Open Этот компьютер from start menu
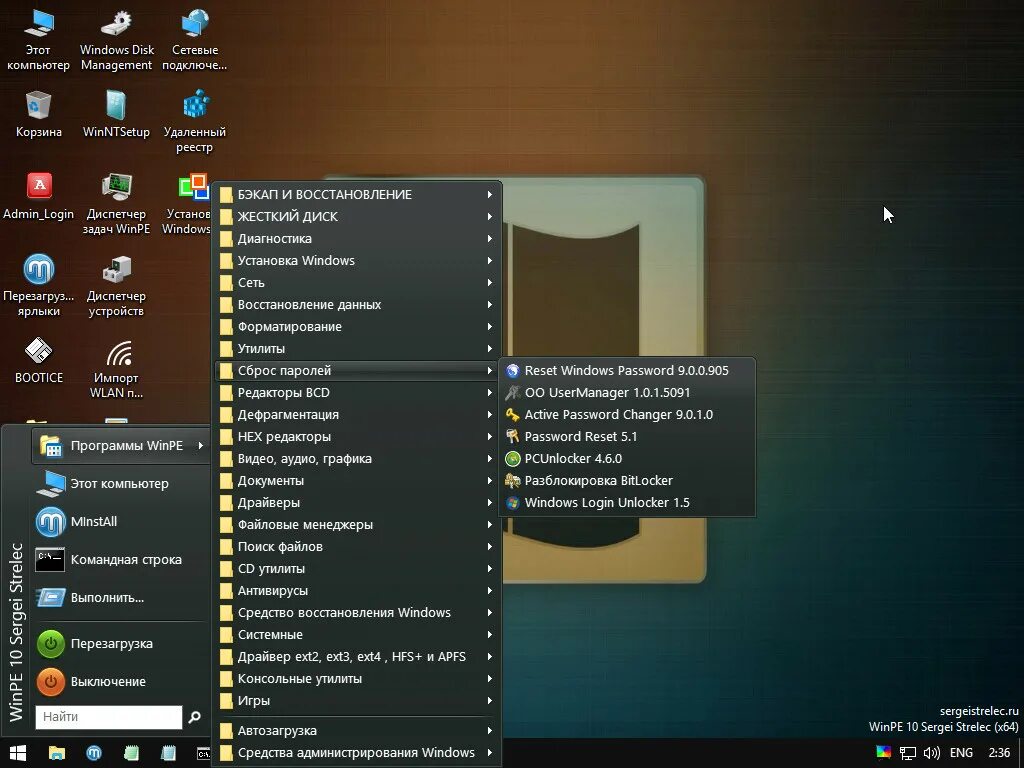This screenshot has width=1024, height=768. 121,483
